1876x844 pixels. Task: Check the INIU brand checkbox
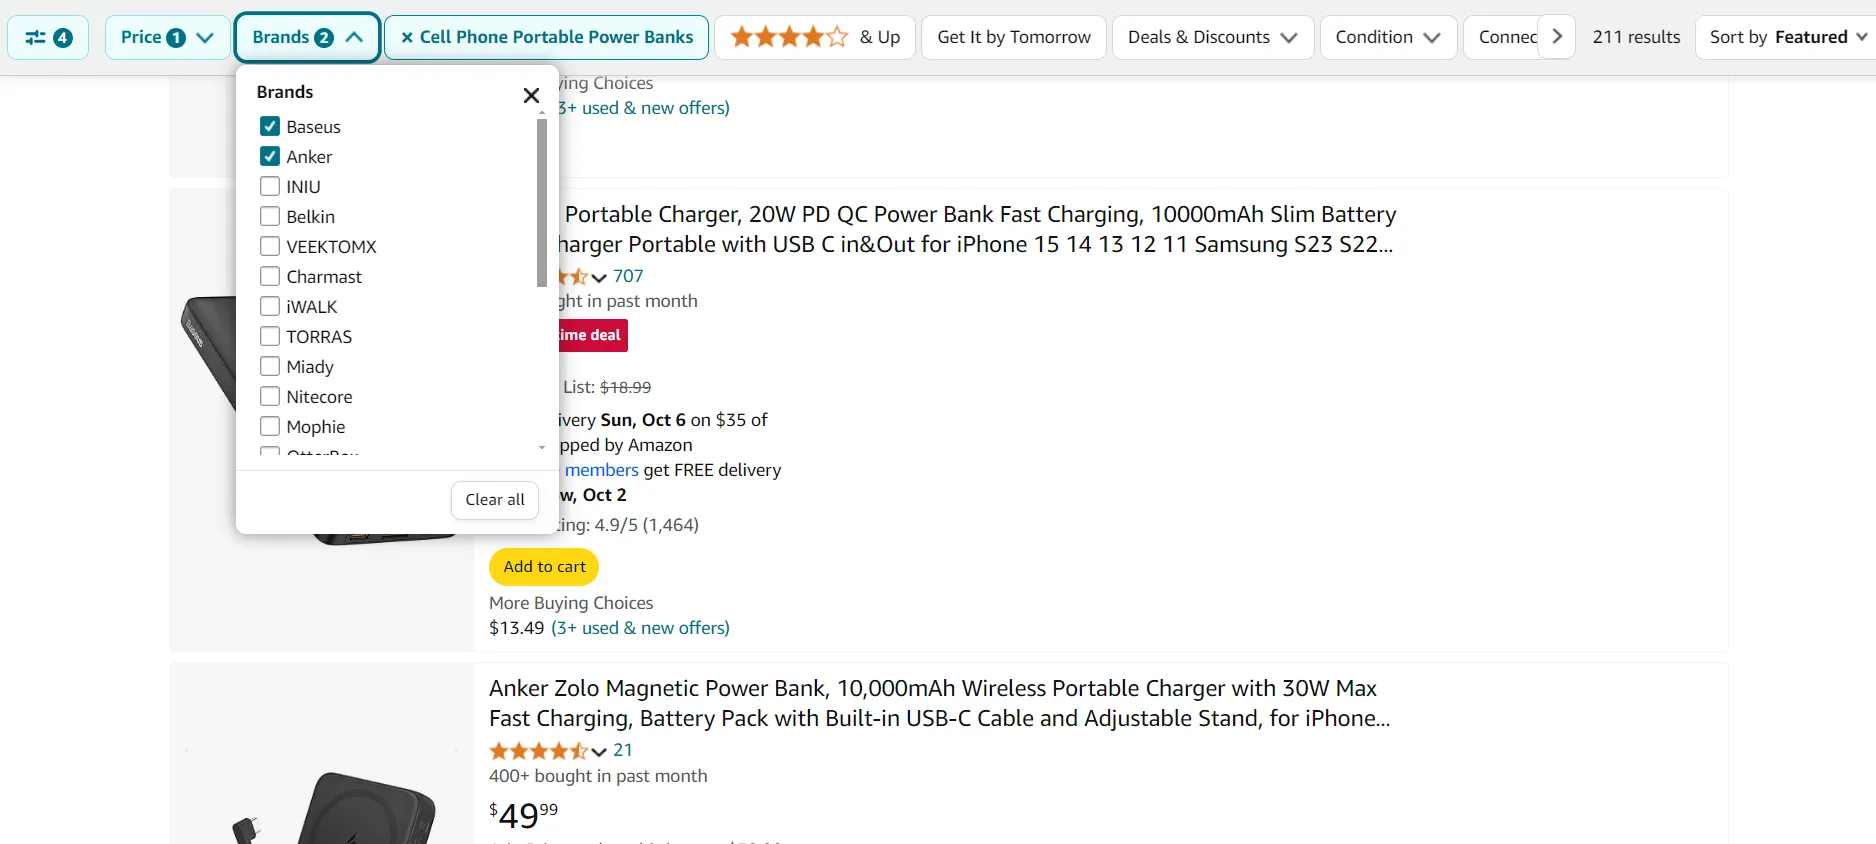coord(270,187)
